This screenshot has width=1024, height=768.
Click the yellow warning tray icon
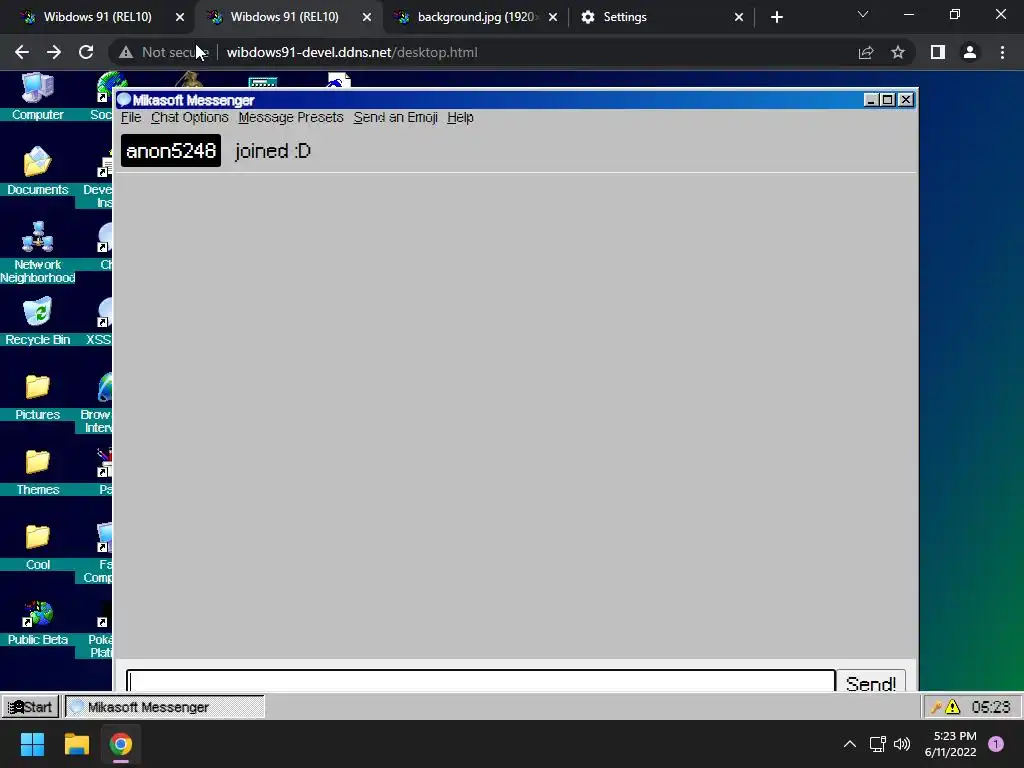pyautogui.click(x=953, y=707)
